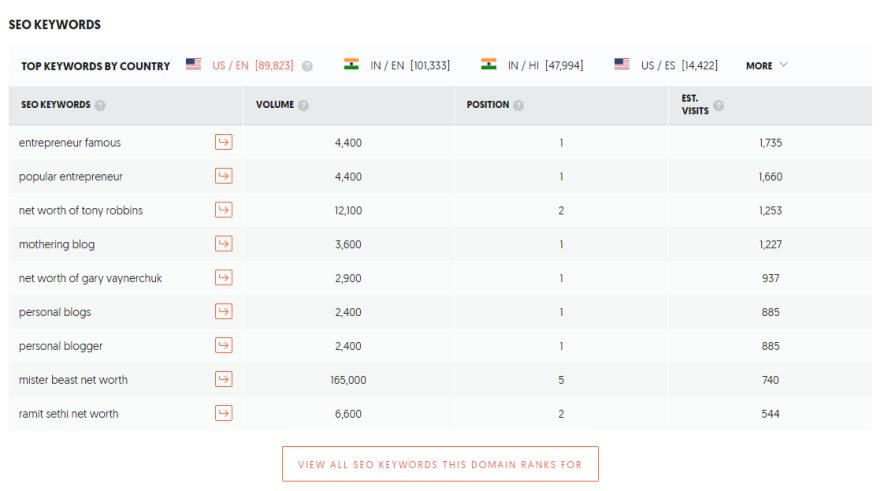Switch to US / ES keywords tab
884x491 pixels.
point(666,65)
